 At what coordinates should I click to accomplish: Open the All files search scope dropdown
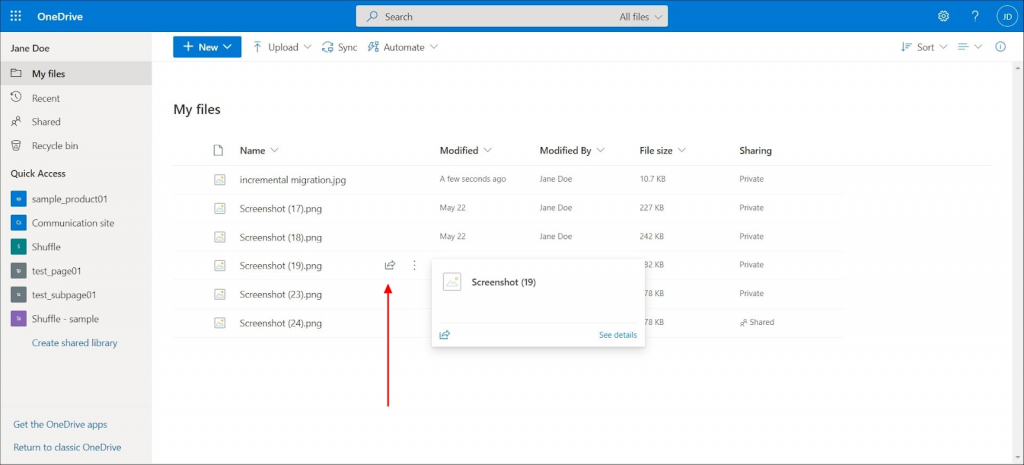coord(641,17)
